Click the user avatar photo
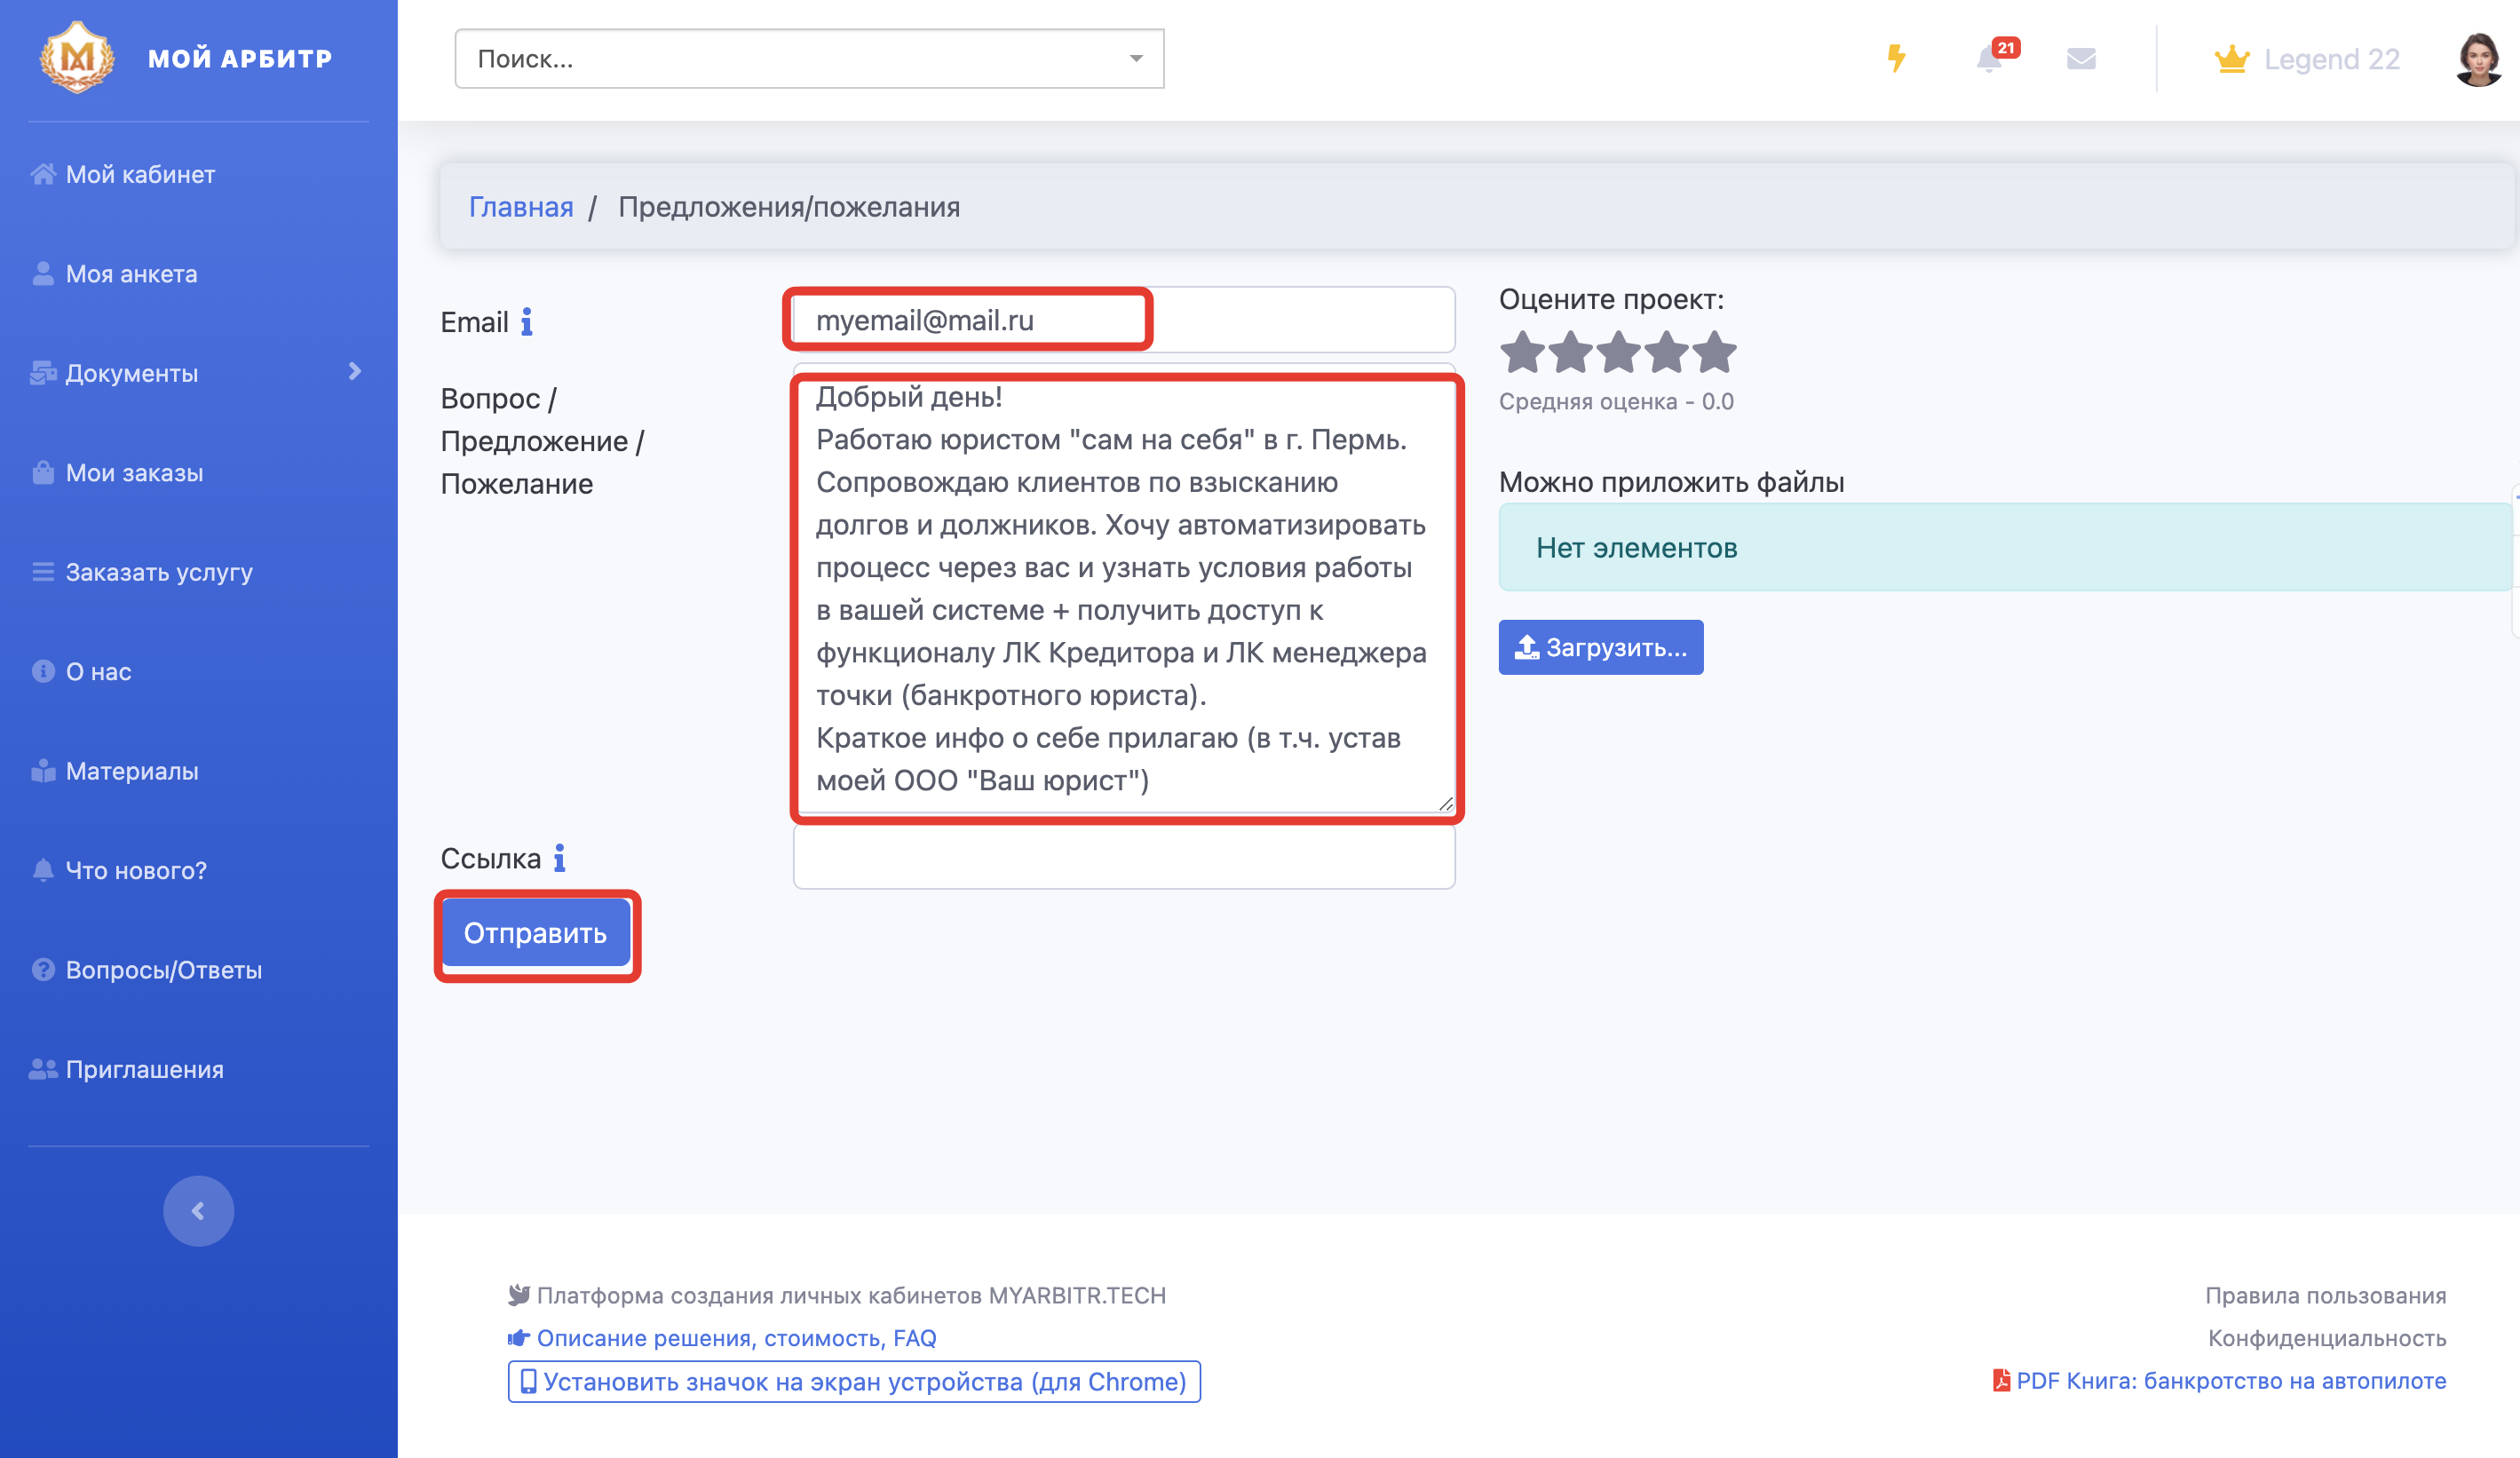 (x=2477, y=60)
